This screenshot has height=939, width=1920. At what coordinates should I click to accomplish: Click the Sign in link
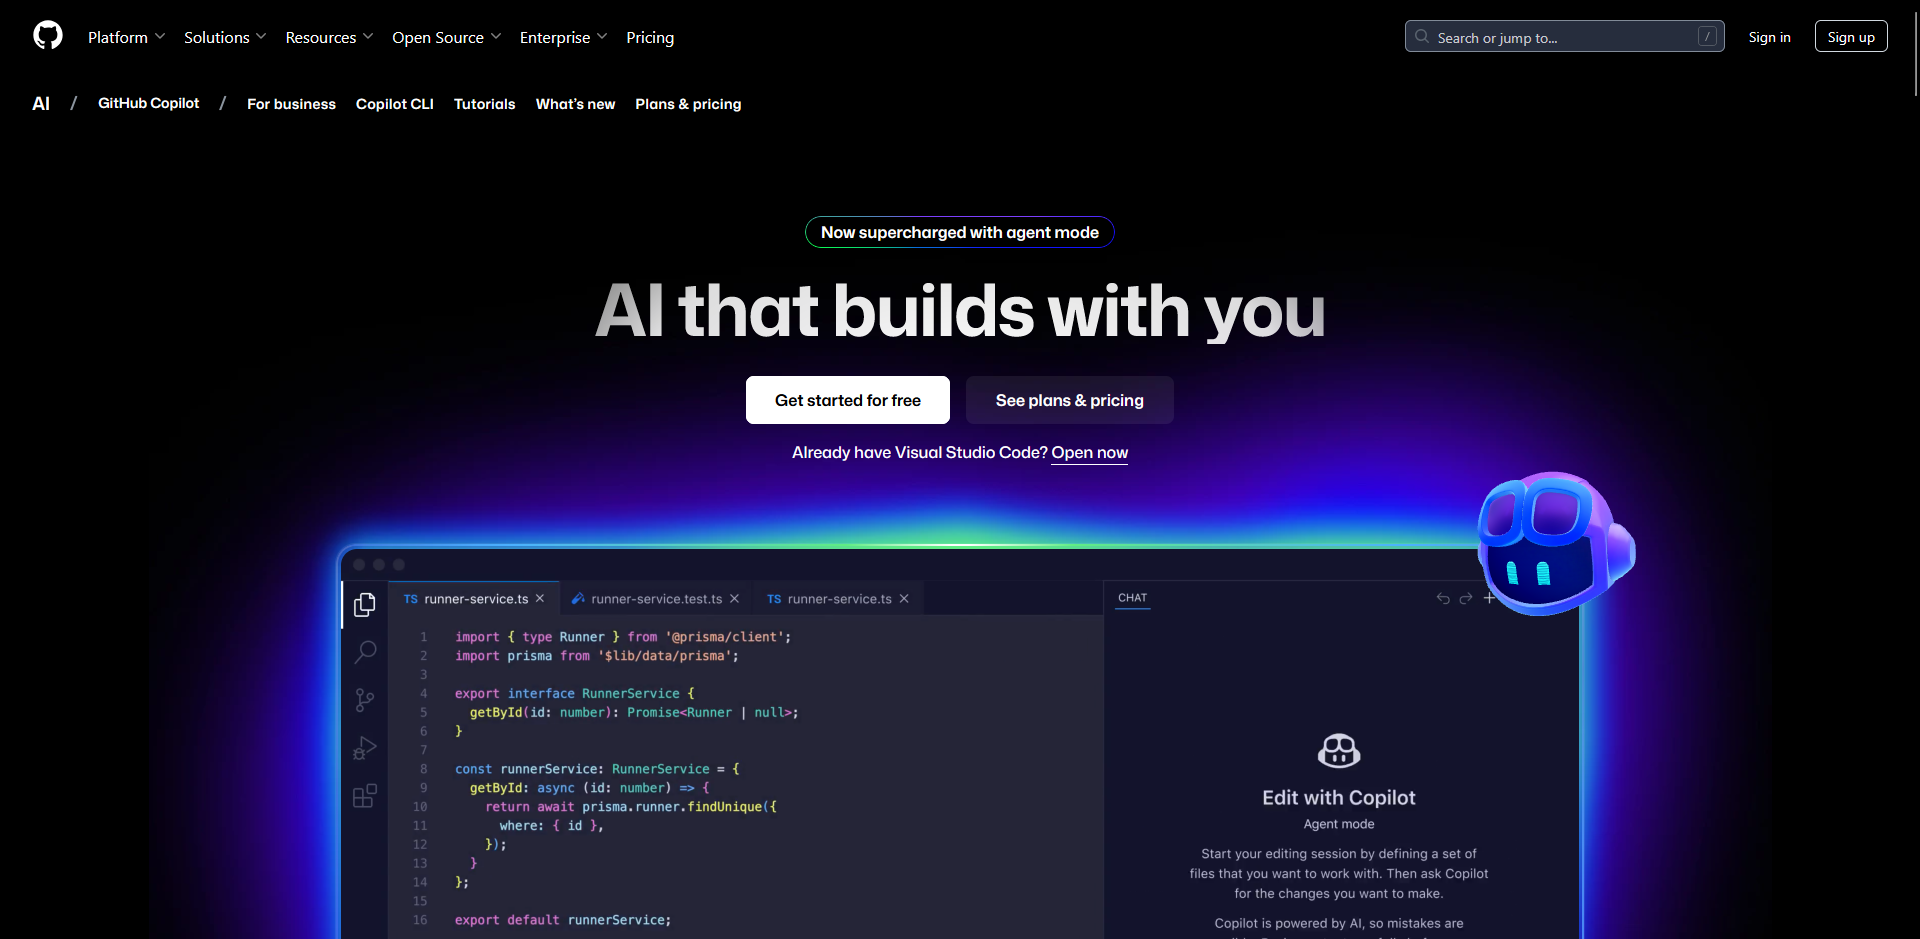coord(1769,37)
